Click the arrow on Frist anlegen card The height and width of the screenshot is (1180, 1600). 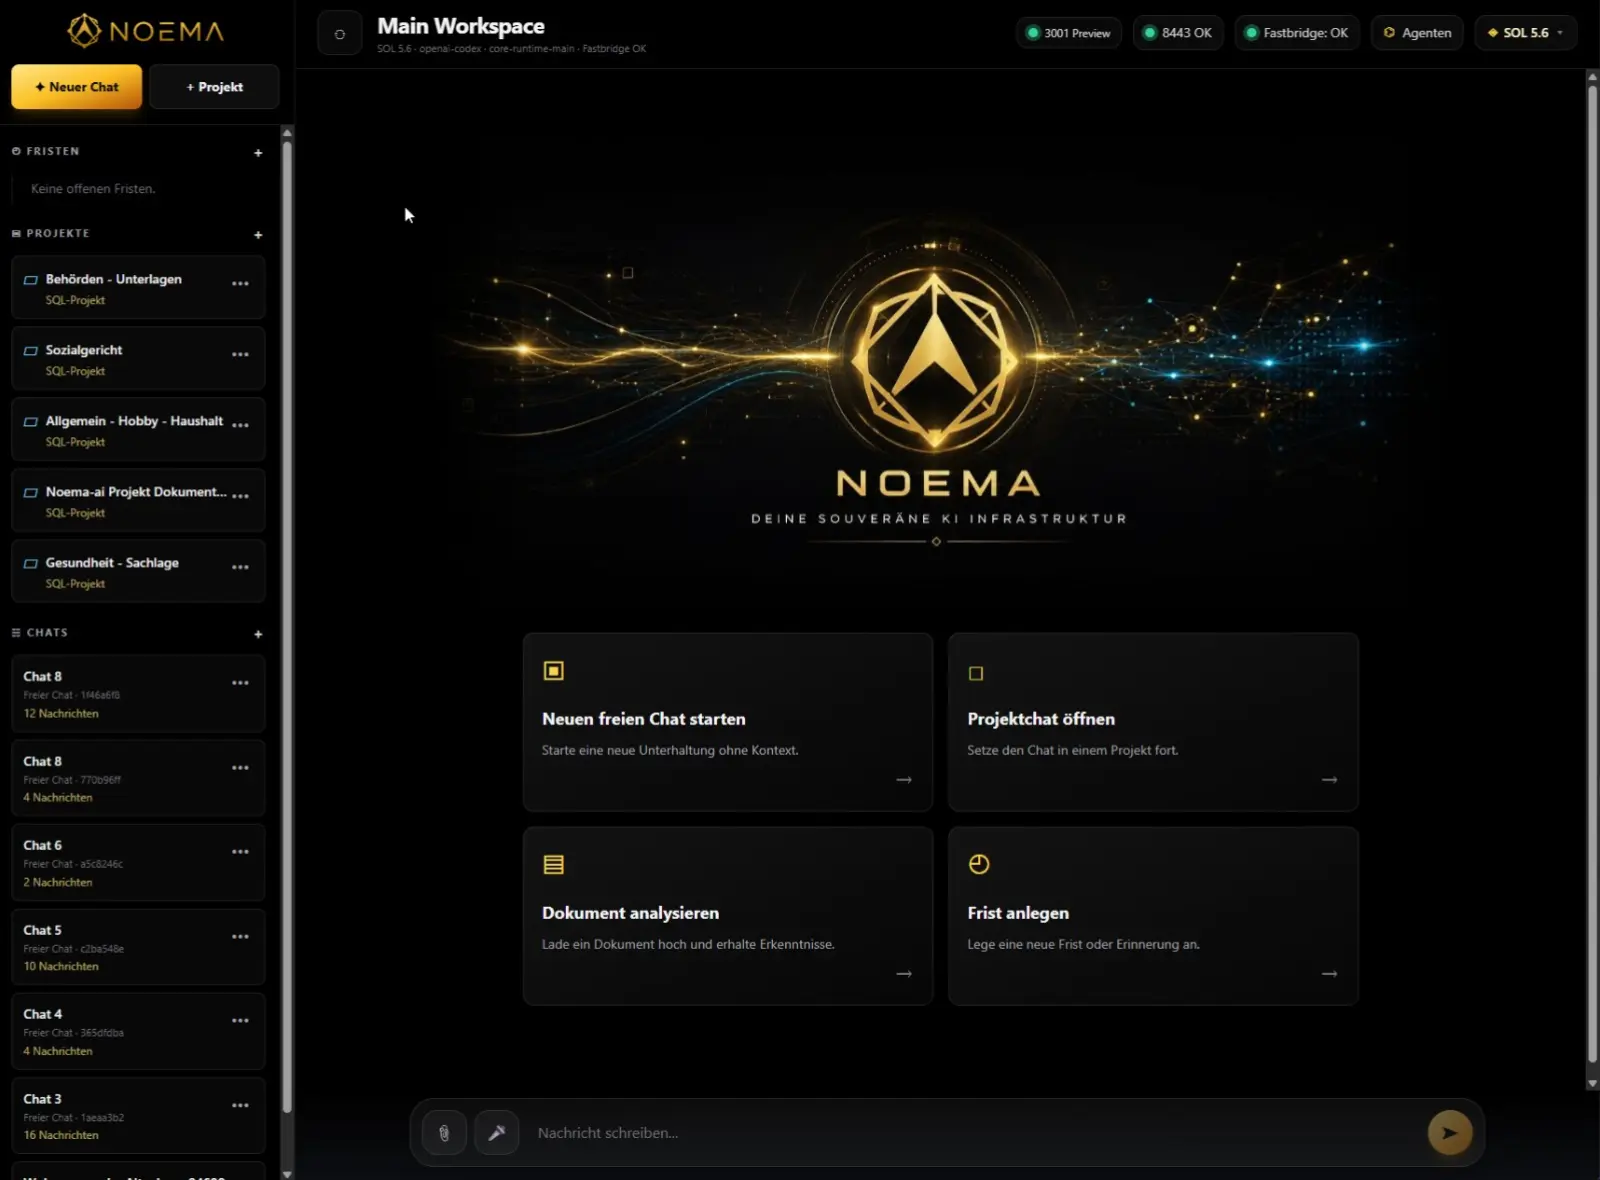(x=1329, y=974)
